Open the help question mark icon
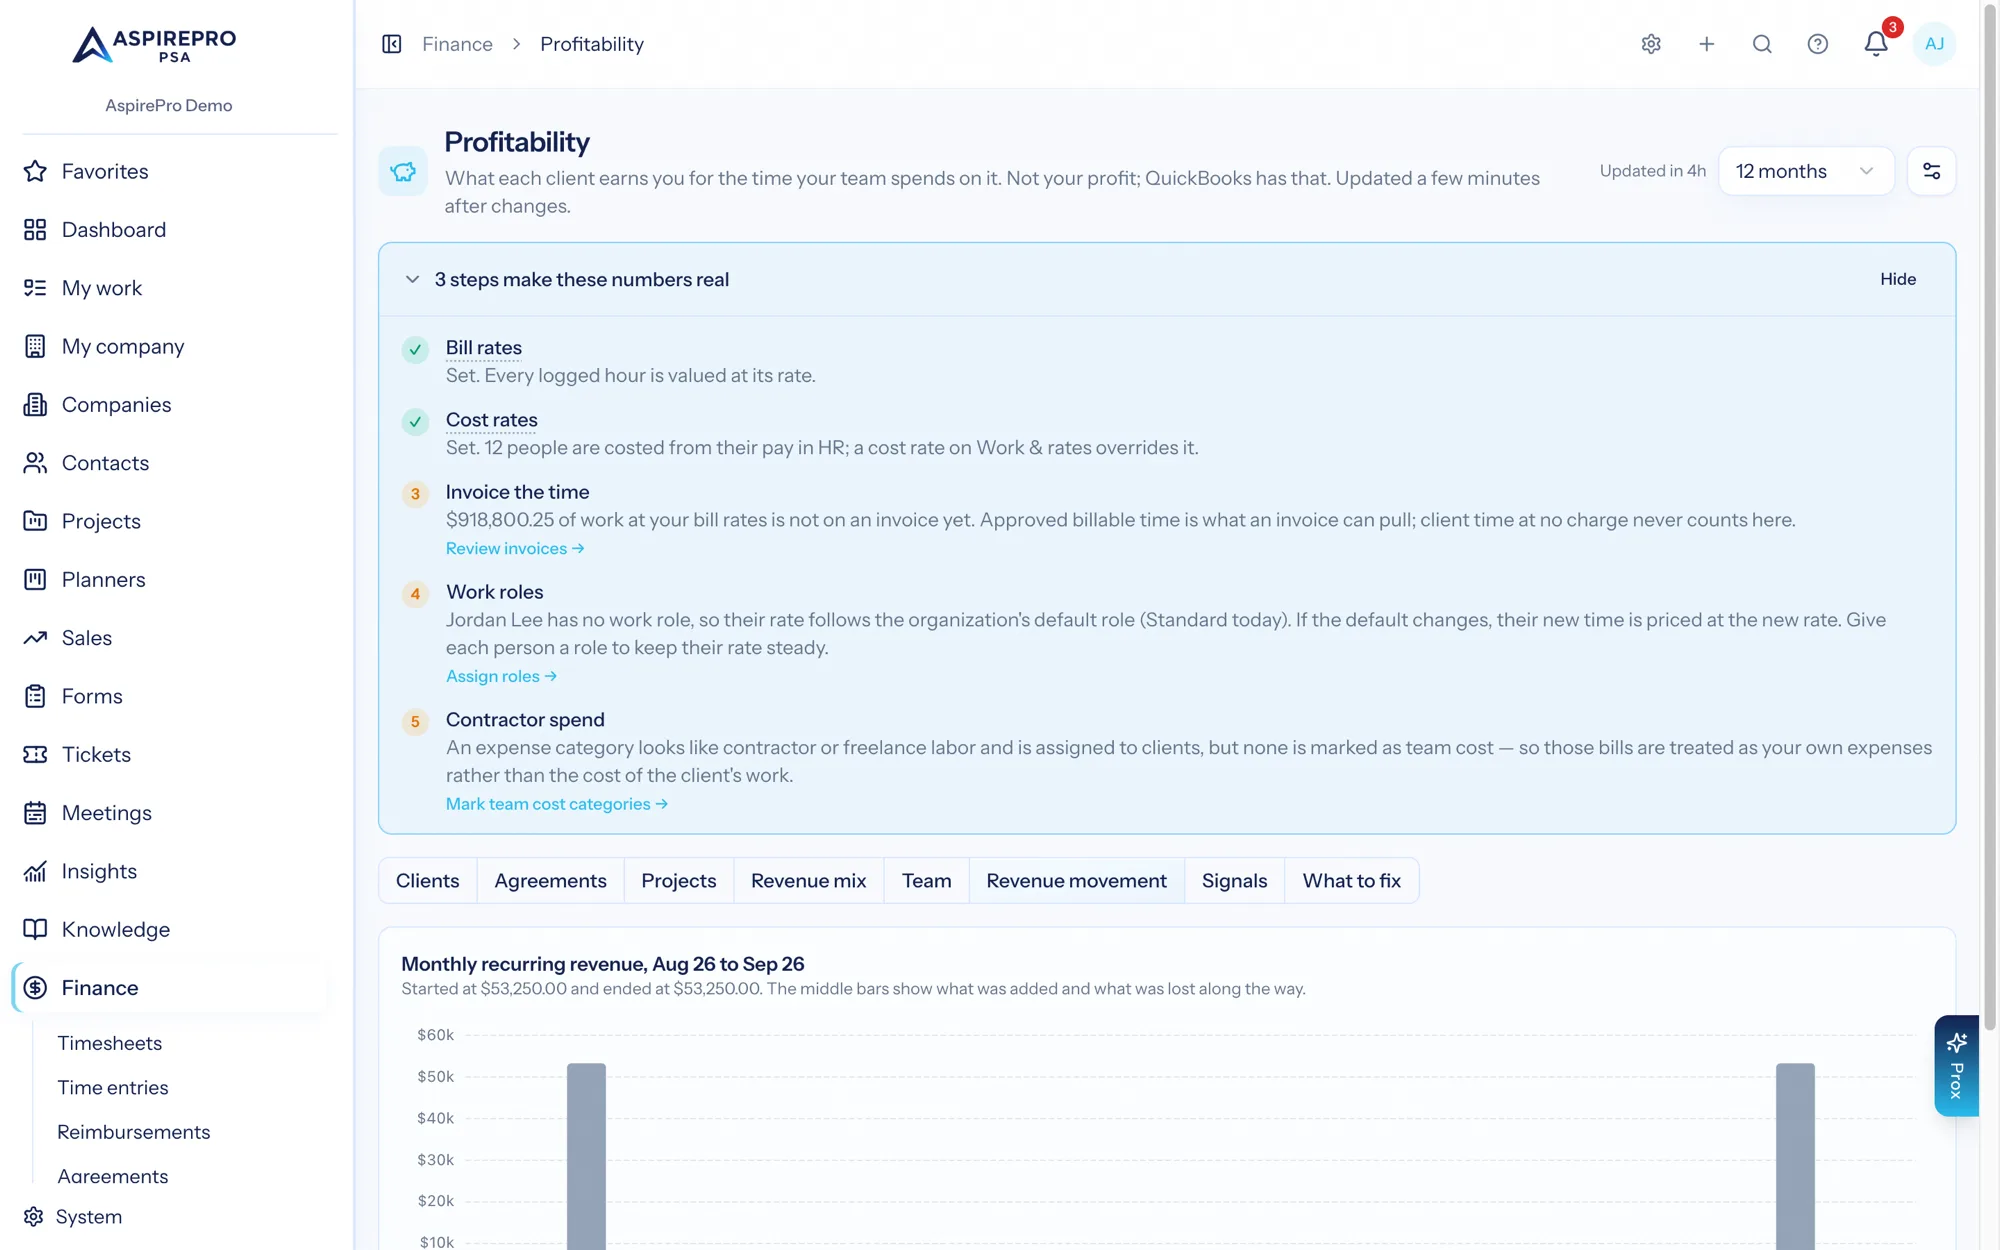Screen dimensions: 2000x1250 point(1818,44)
